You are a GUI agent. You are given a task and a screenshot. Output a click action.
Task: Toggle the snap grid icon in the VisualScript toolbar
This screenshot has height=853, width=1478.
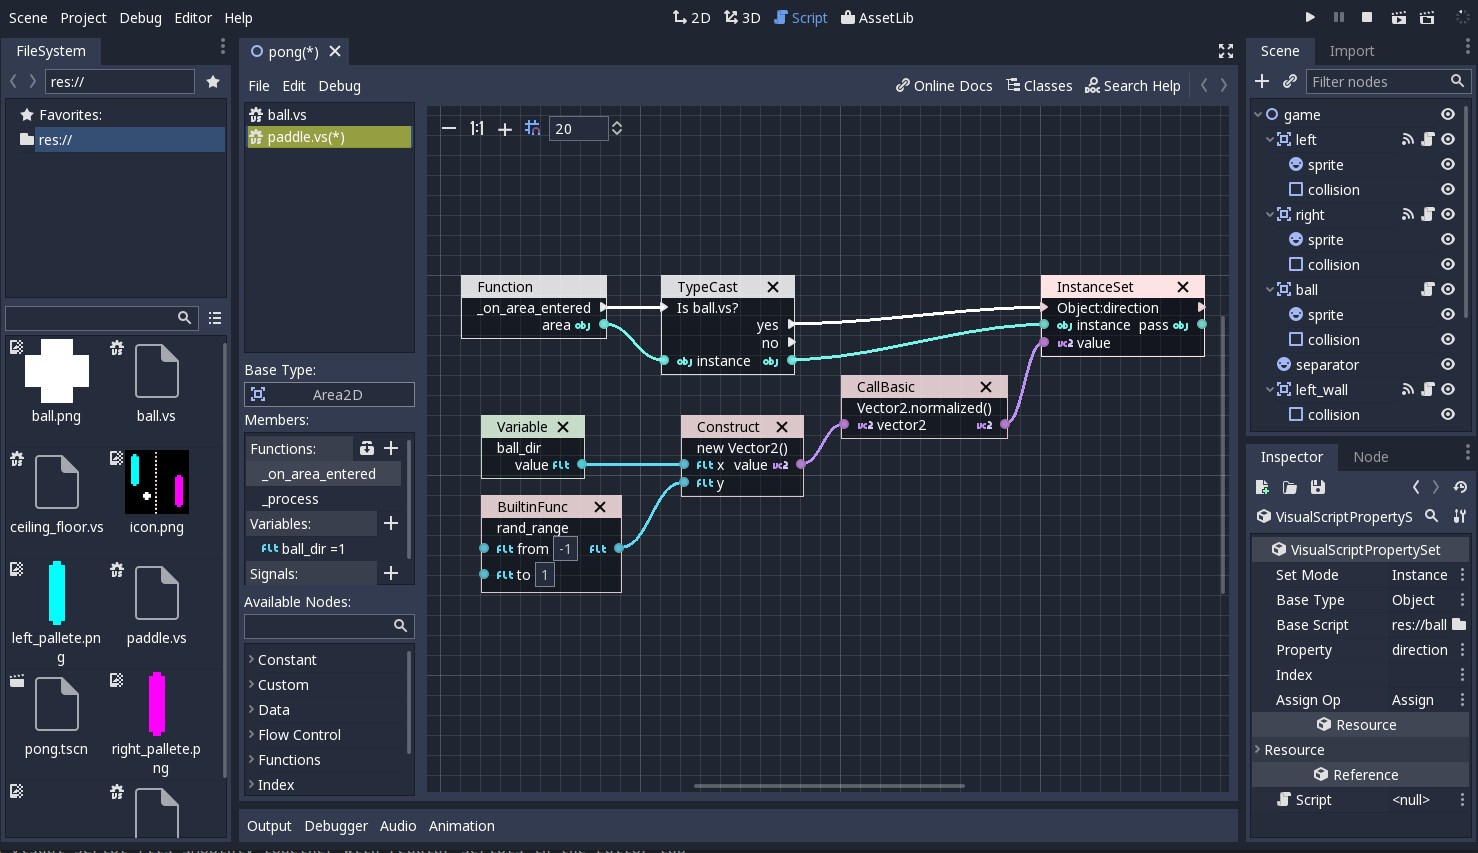tap(532, 128)
